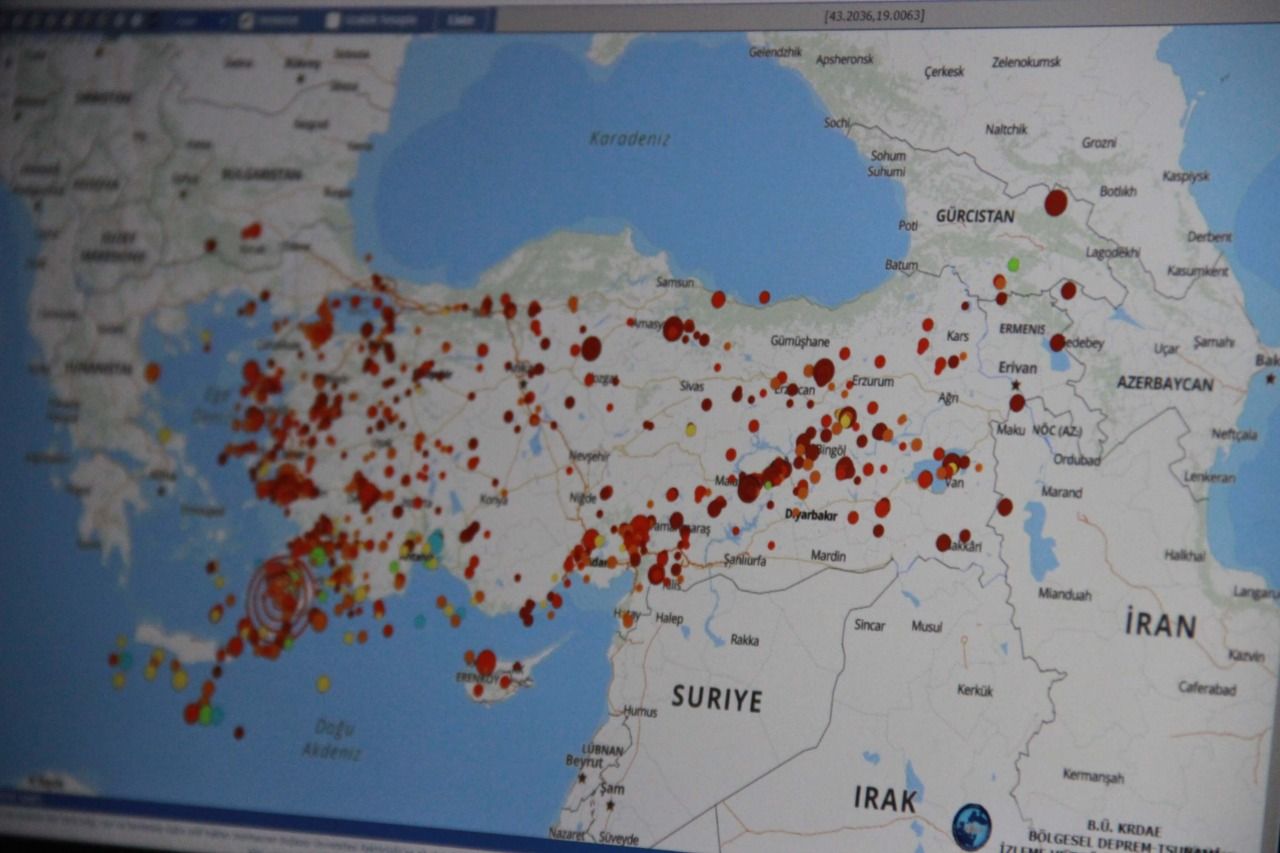Click the Lenkeran city label

click(1208, 478)
